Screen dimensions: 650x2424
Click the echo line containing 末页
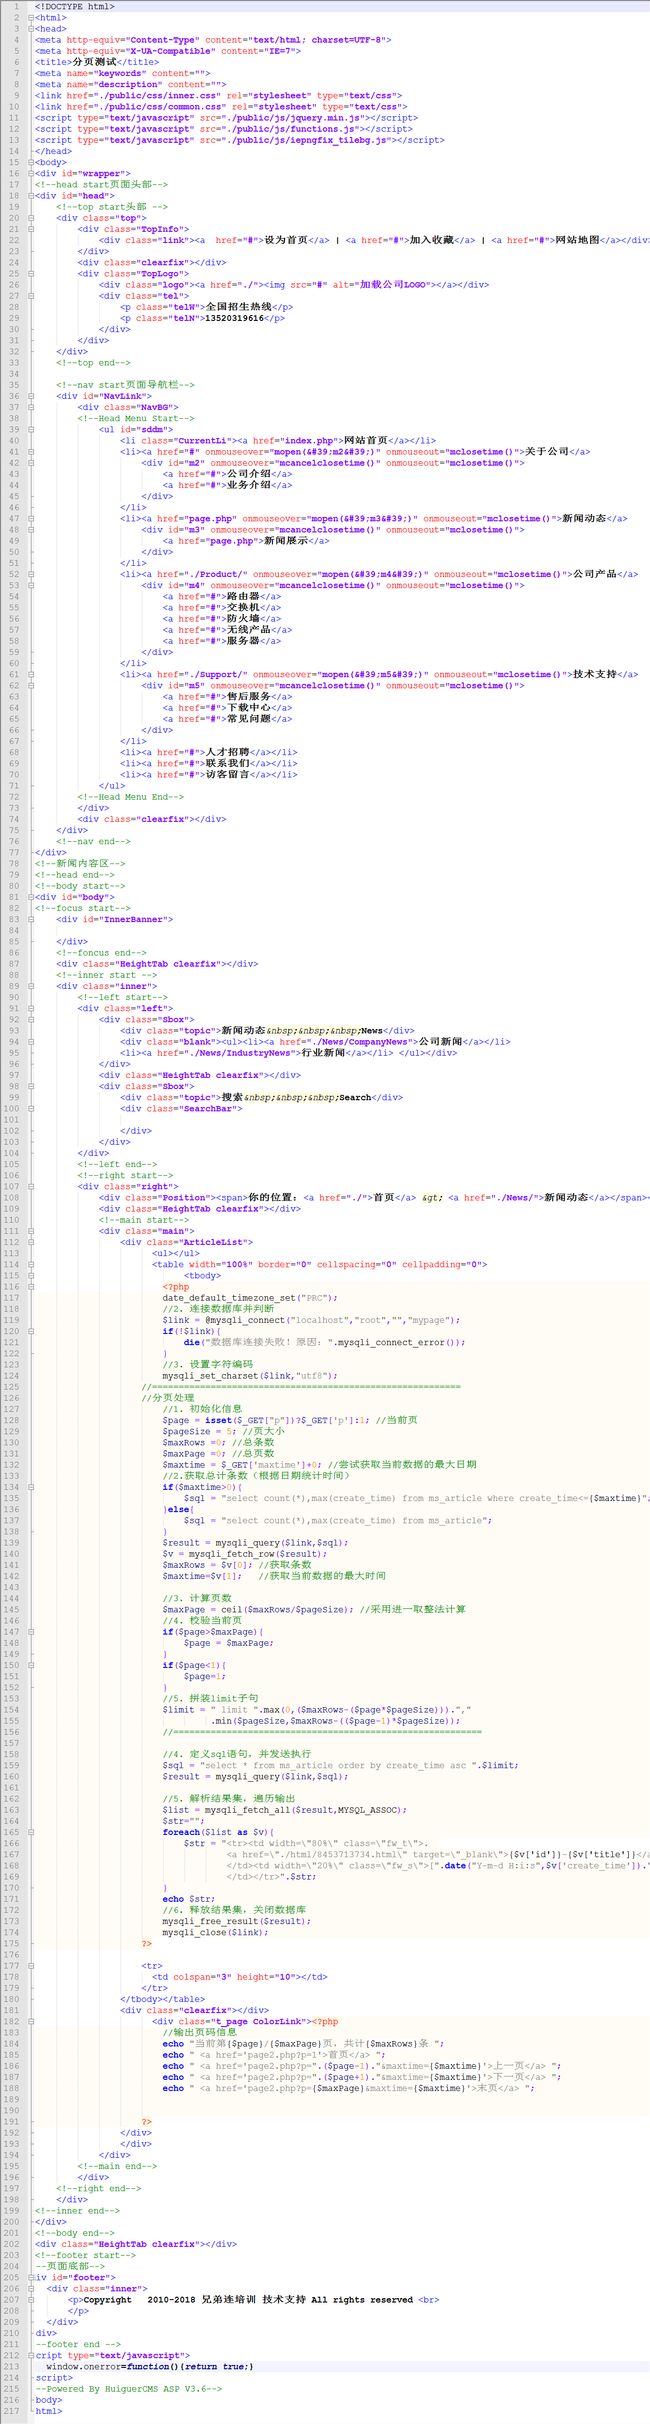[x=349, y=2087]
